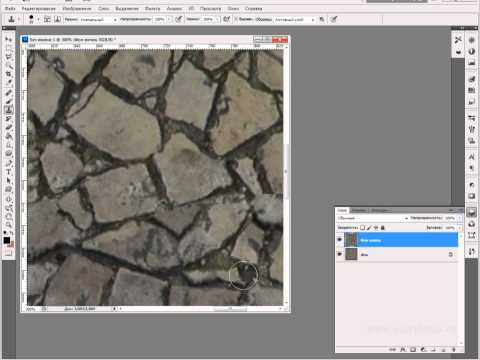Toggle lock image pixels brush icon

click(x=369, y=228)
